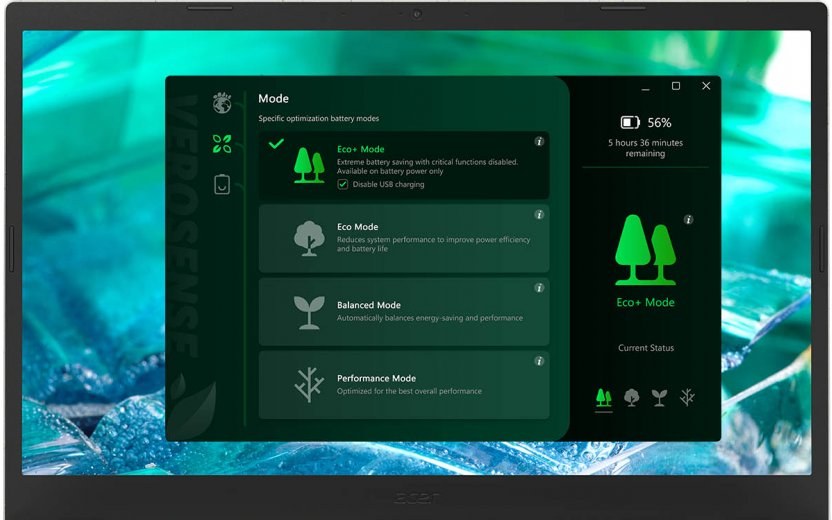The height and width of the screenshot is (520, 832).
Task: Click the small Eco+ icon under Current Status
Action: point(603,398)
